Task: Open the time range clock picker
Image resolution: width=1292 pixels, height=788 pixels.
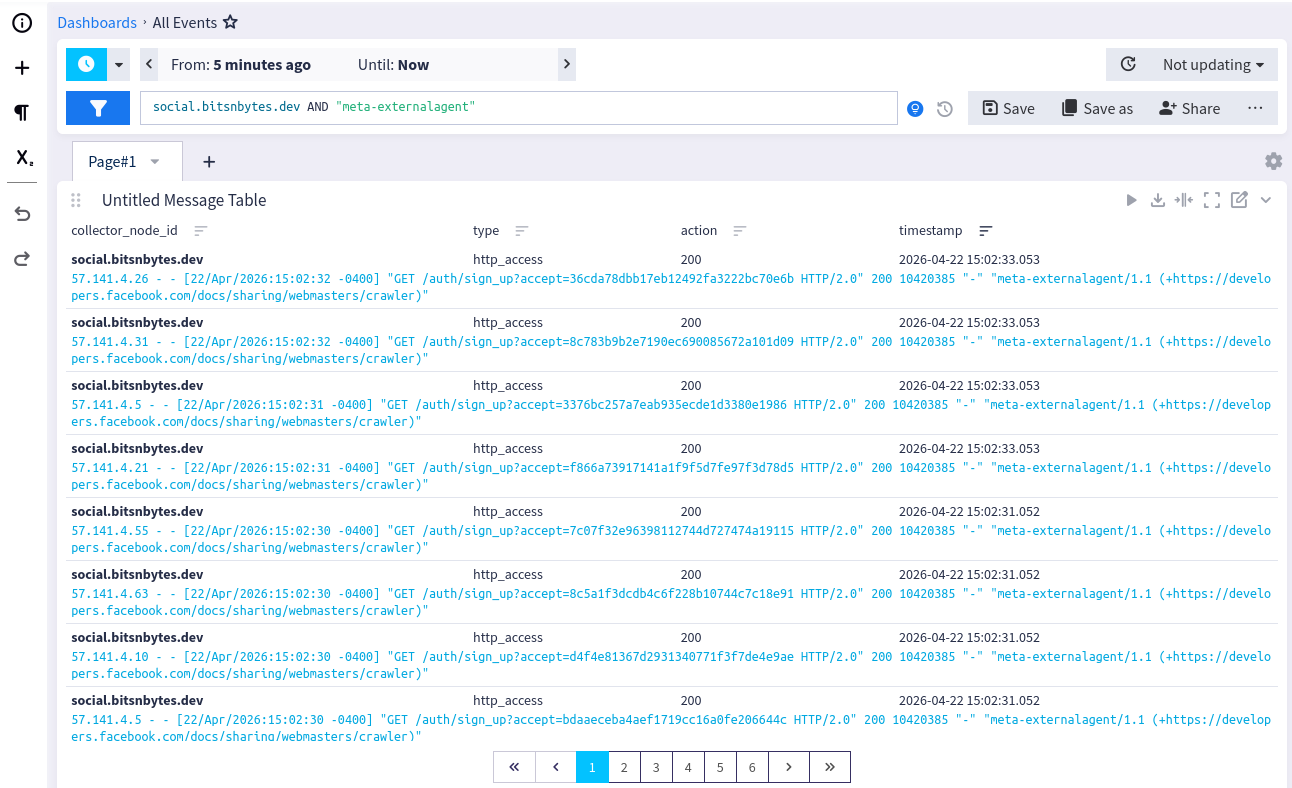Action: (86, 64)
